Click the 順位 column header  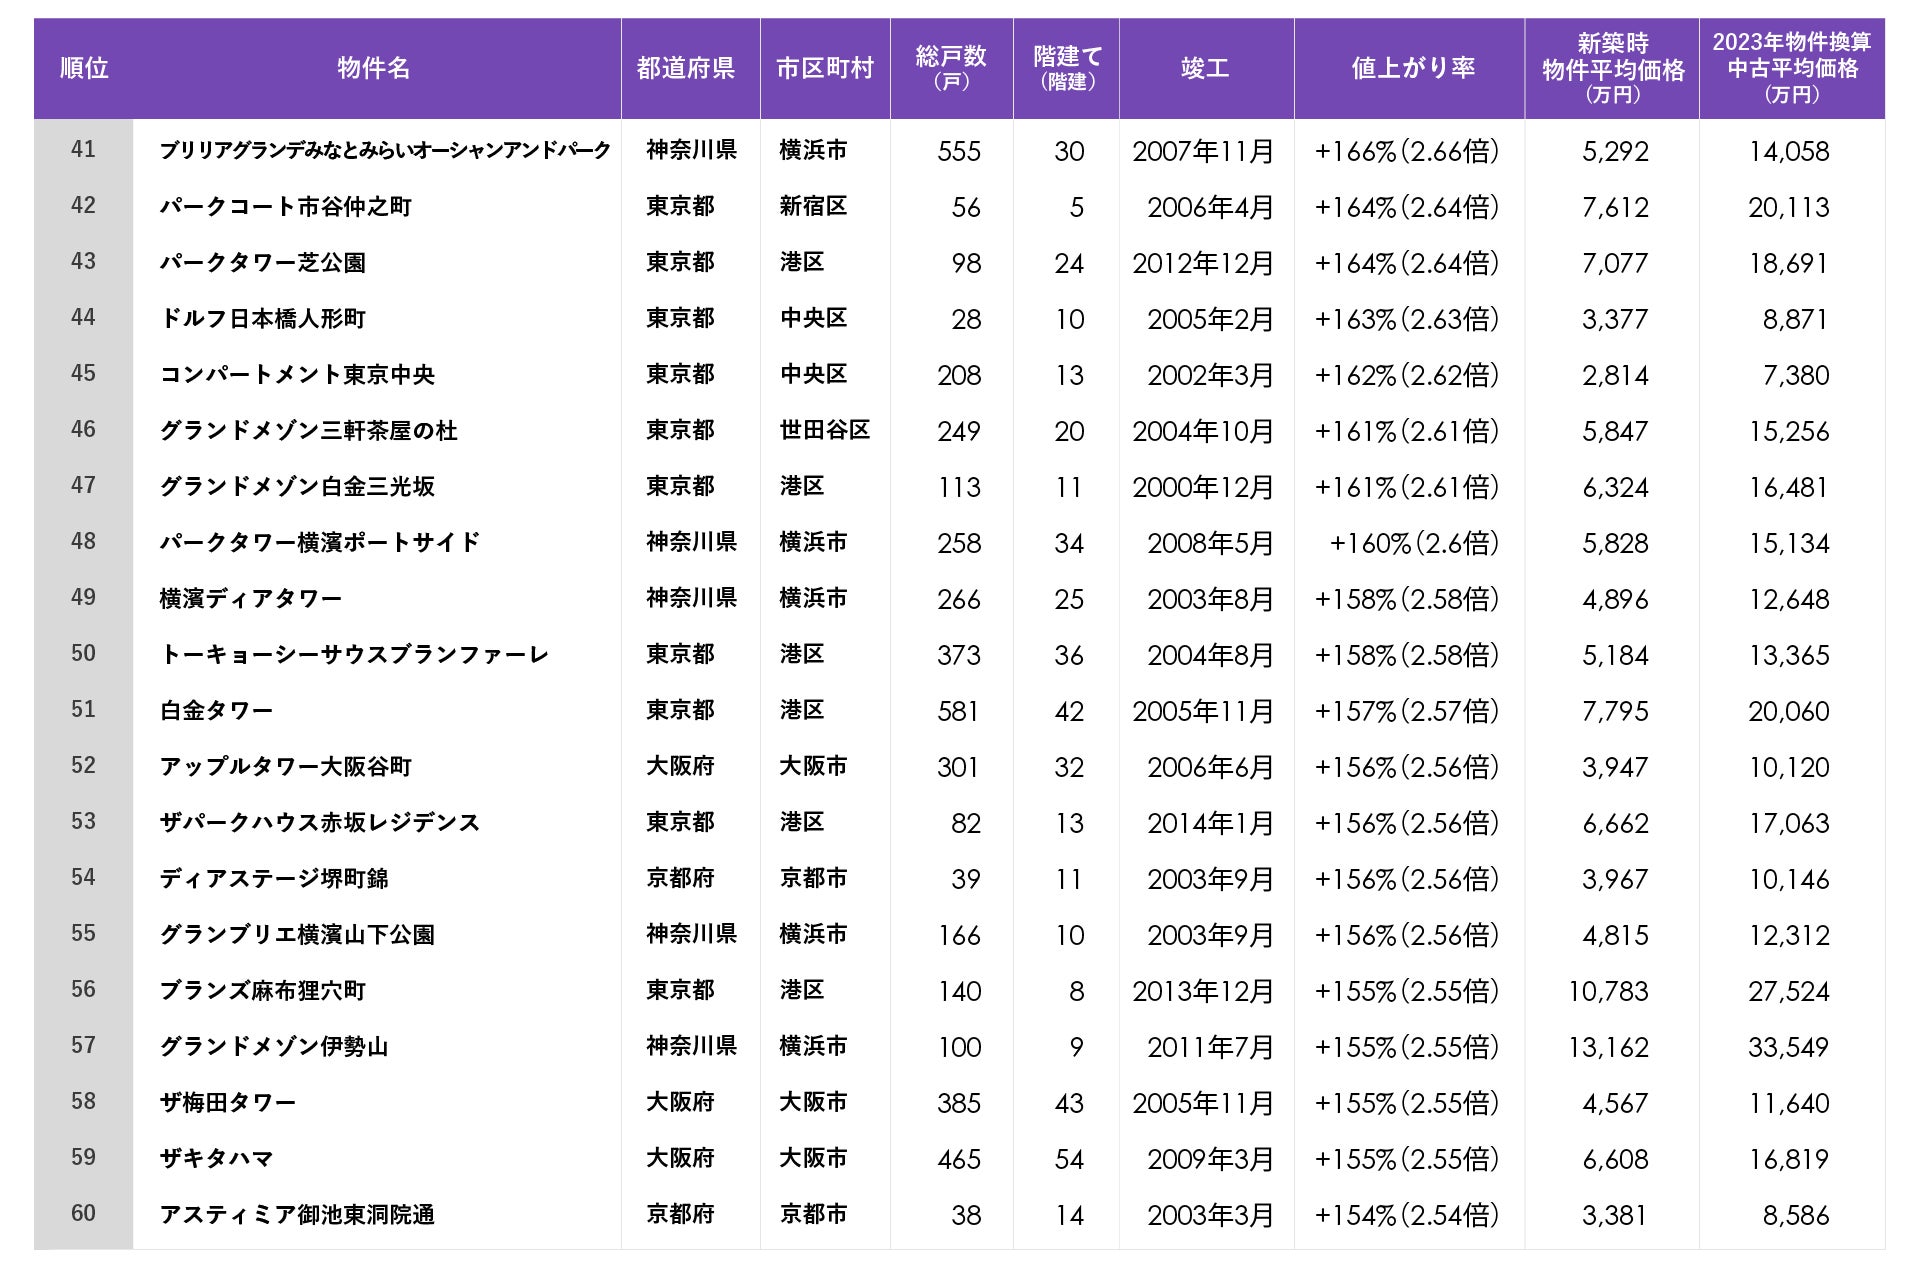(x=84, y=68)
